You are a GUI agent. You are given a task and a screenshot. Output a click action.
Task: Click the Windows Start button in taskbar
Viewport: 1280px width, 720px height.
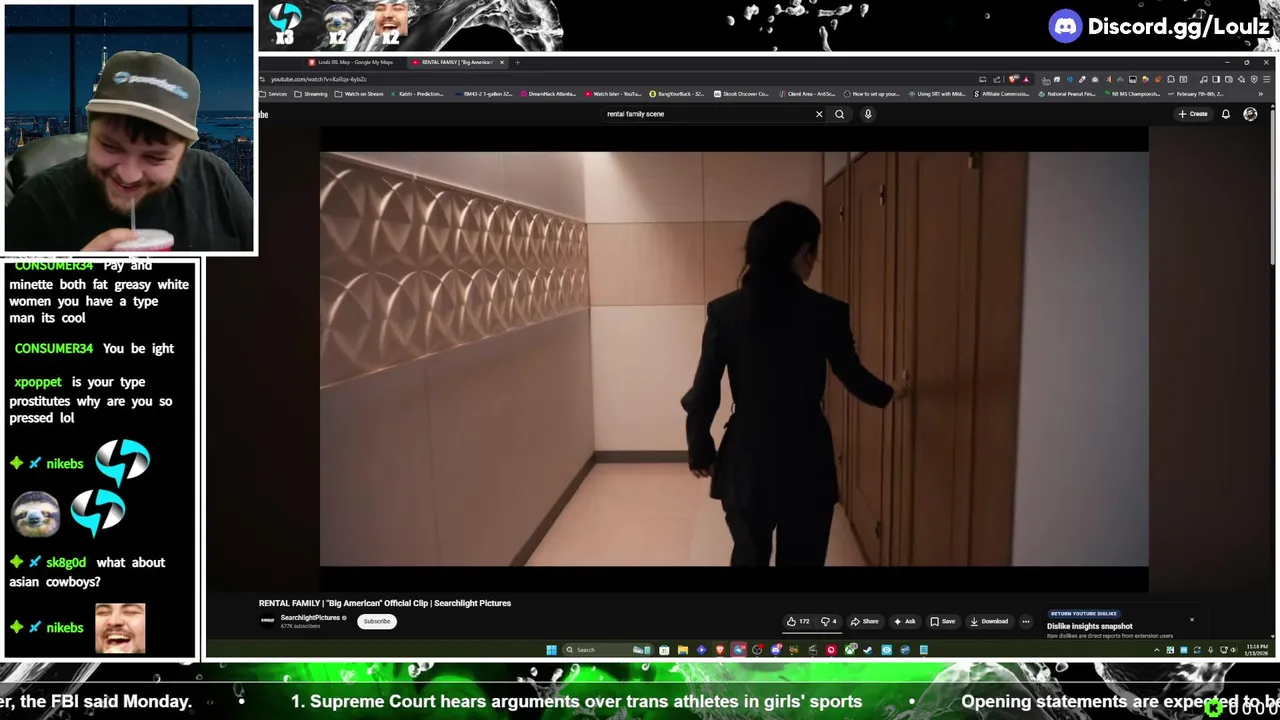(x=551, y=650)
